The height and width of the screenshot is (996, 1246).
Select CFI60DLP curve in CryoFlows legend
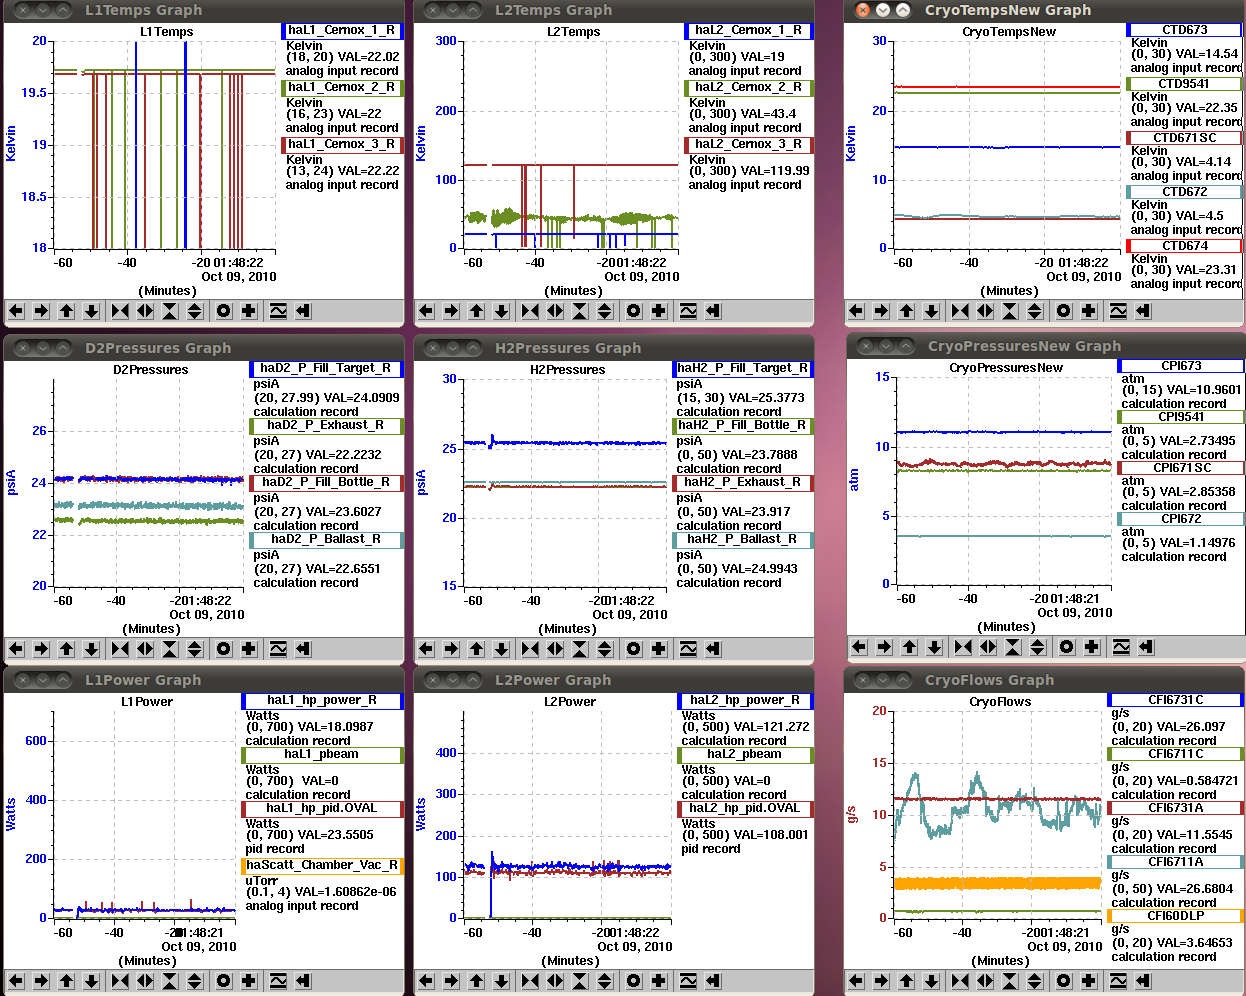(x=1176, y=916)
